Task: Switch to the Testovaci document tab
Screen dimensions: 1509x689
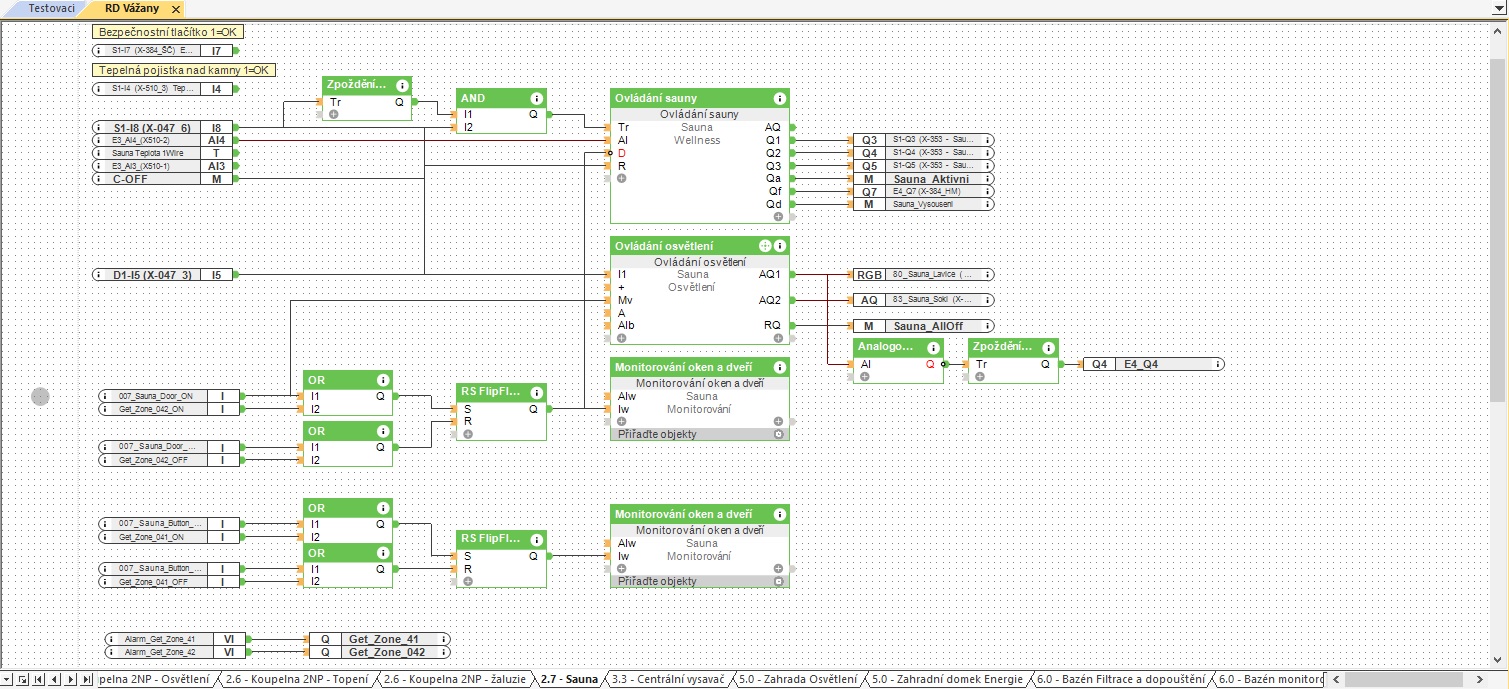Action: 51,8
